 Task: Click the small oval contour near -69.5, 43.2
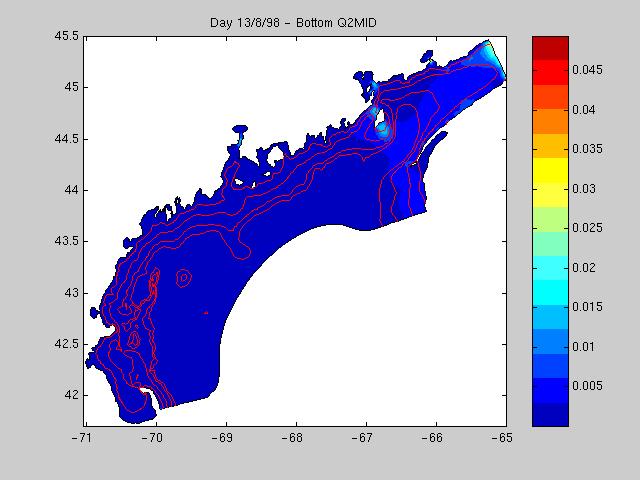[x=183, y=278]
